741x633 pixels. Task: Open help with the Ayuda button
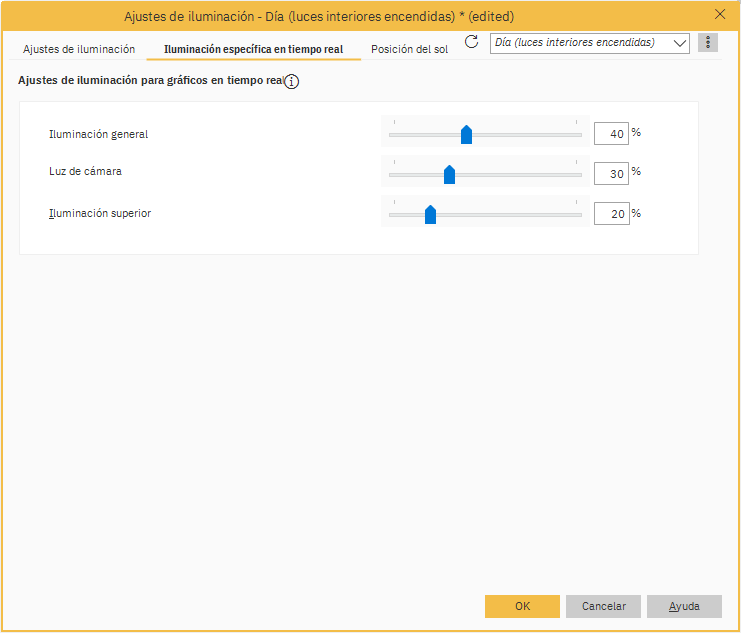point(684,606)
